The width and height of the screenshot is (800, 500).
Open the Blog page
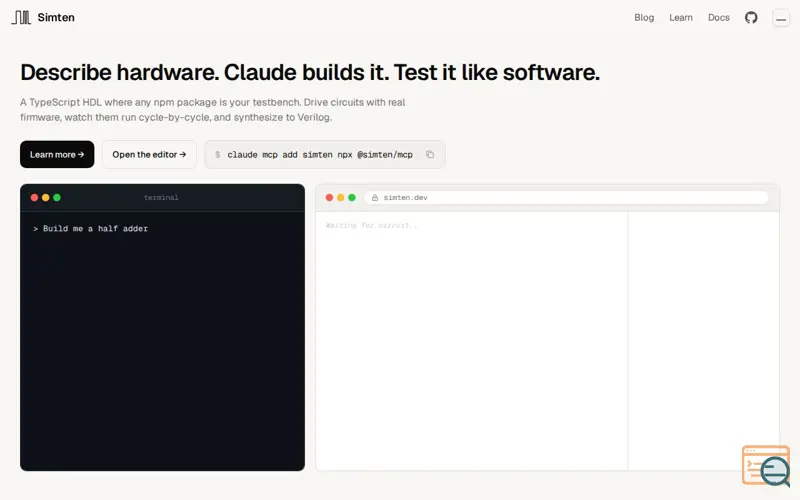click(x=644, y=17)
